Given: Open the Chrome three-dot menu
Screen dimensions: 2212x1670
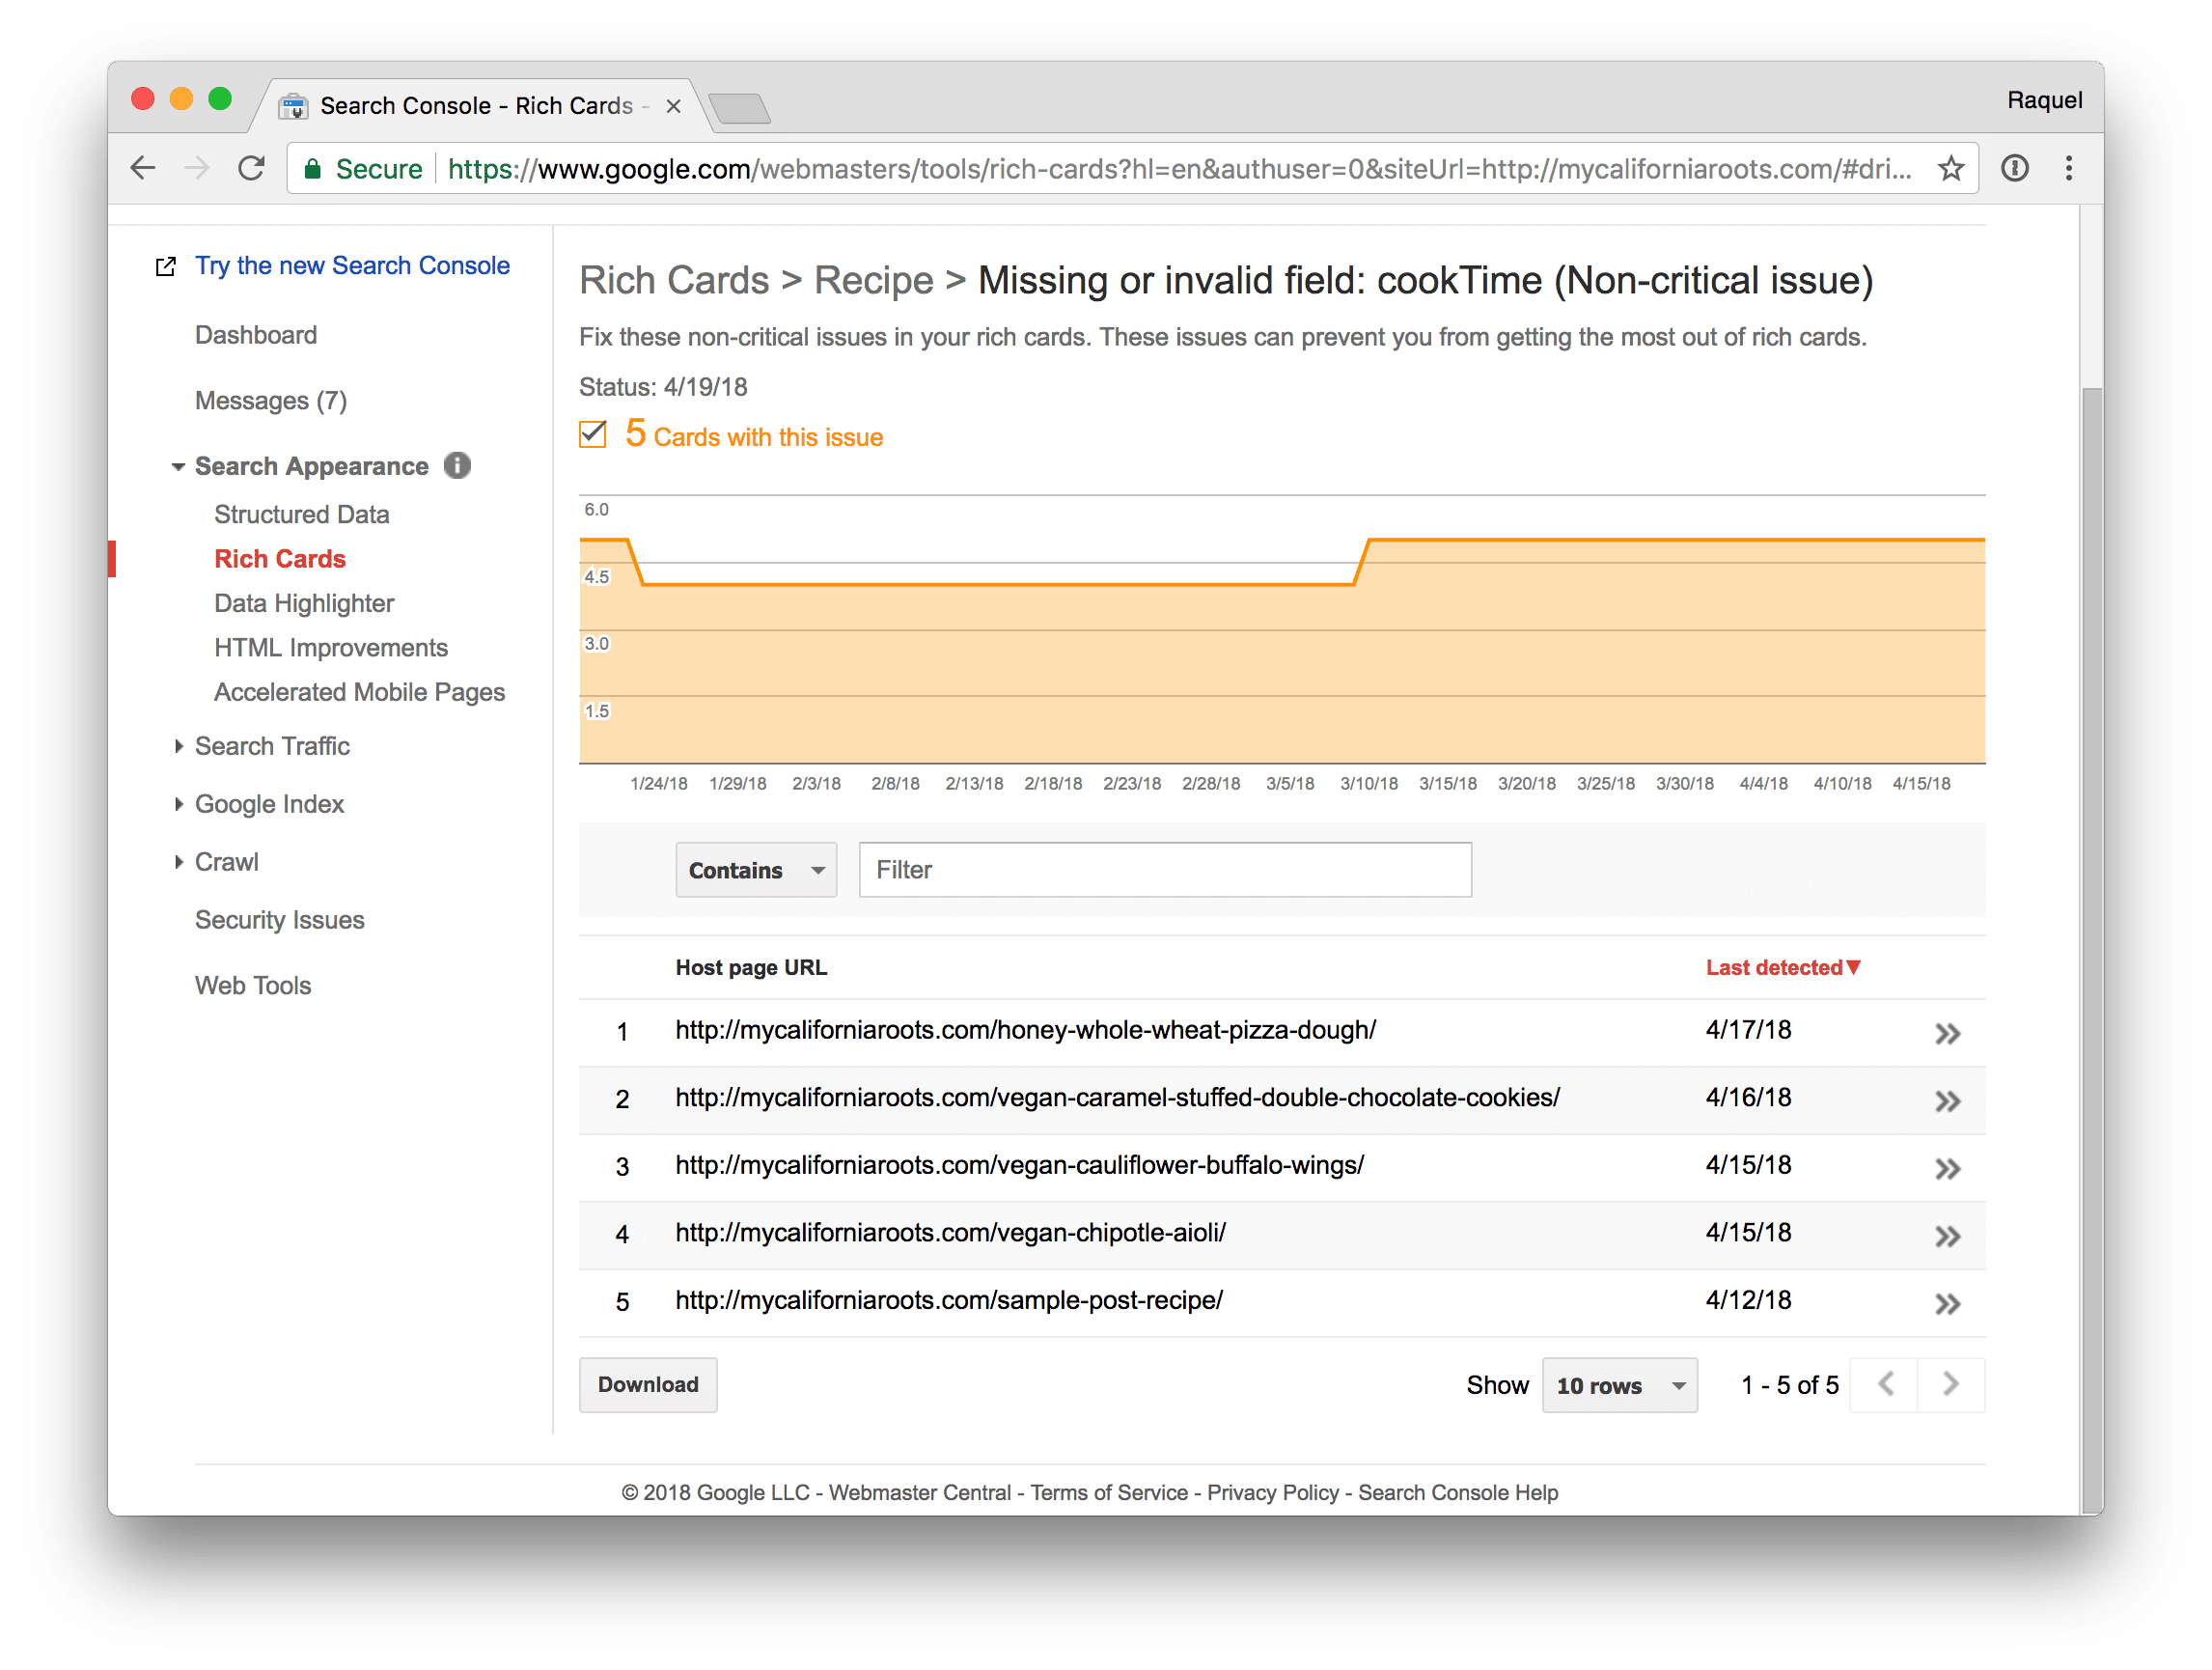Looking at the screenshot, I should (x=2068, y=168).
